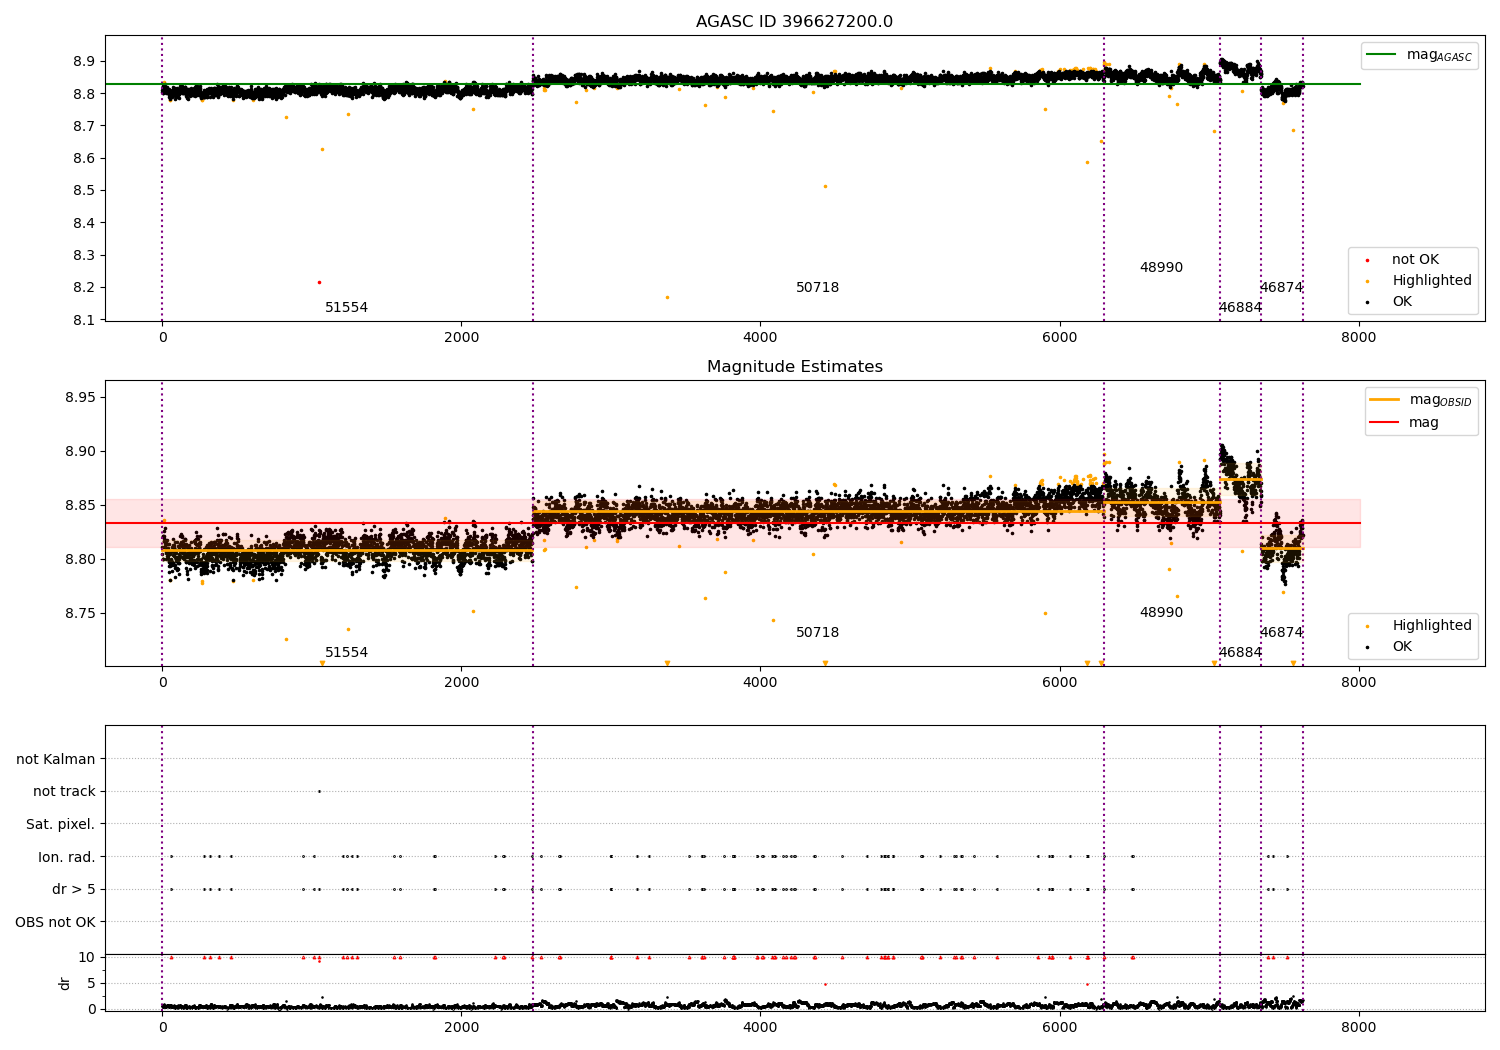The width and height of the screenshot is (1500, 1050).
Task: Click the "not Kalman" row label
Action: coord(56,759)
